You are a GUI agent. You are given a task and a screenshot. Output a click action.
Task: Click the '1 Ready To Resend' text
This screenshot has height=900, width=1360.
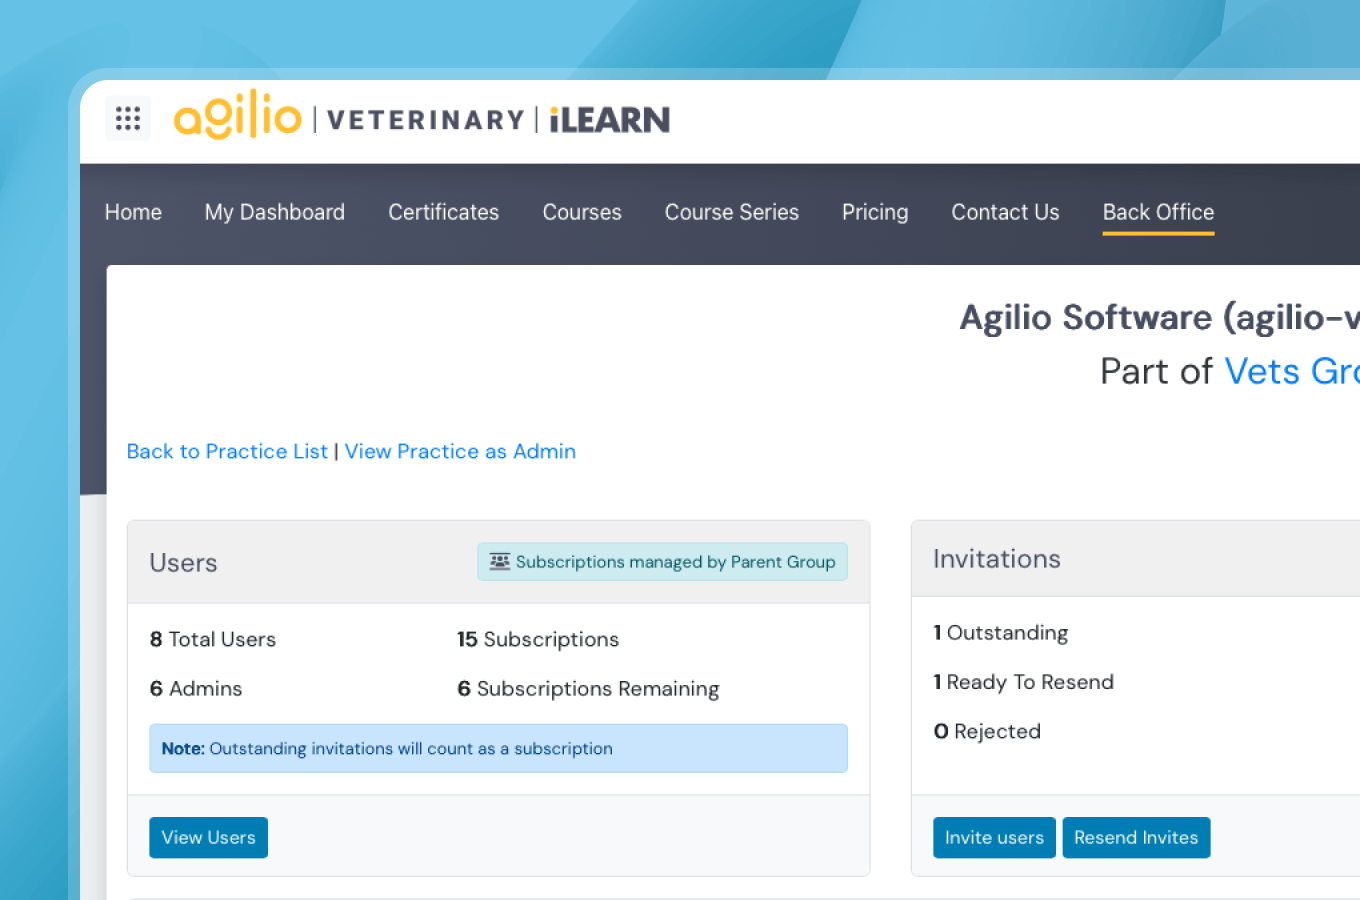(1023, 682)
